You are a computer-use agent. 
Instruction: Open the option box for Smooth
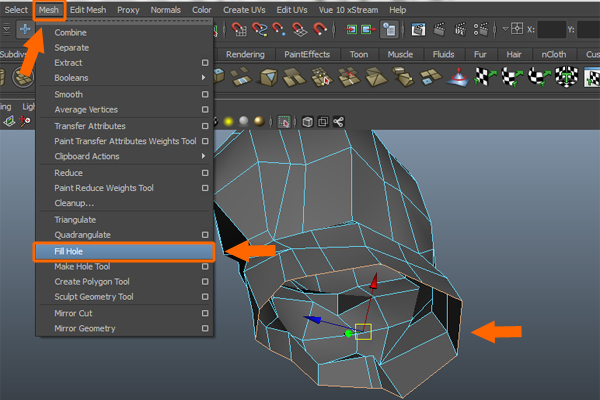tap(205, 94)
